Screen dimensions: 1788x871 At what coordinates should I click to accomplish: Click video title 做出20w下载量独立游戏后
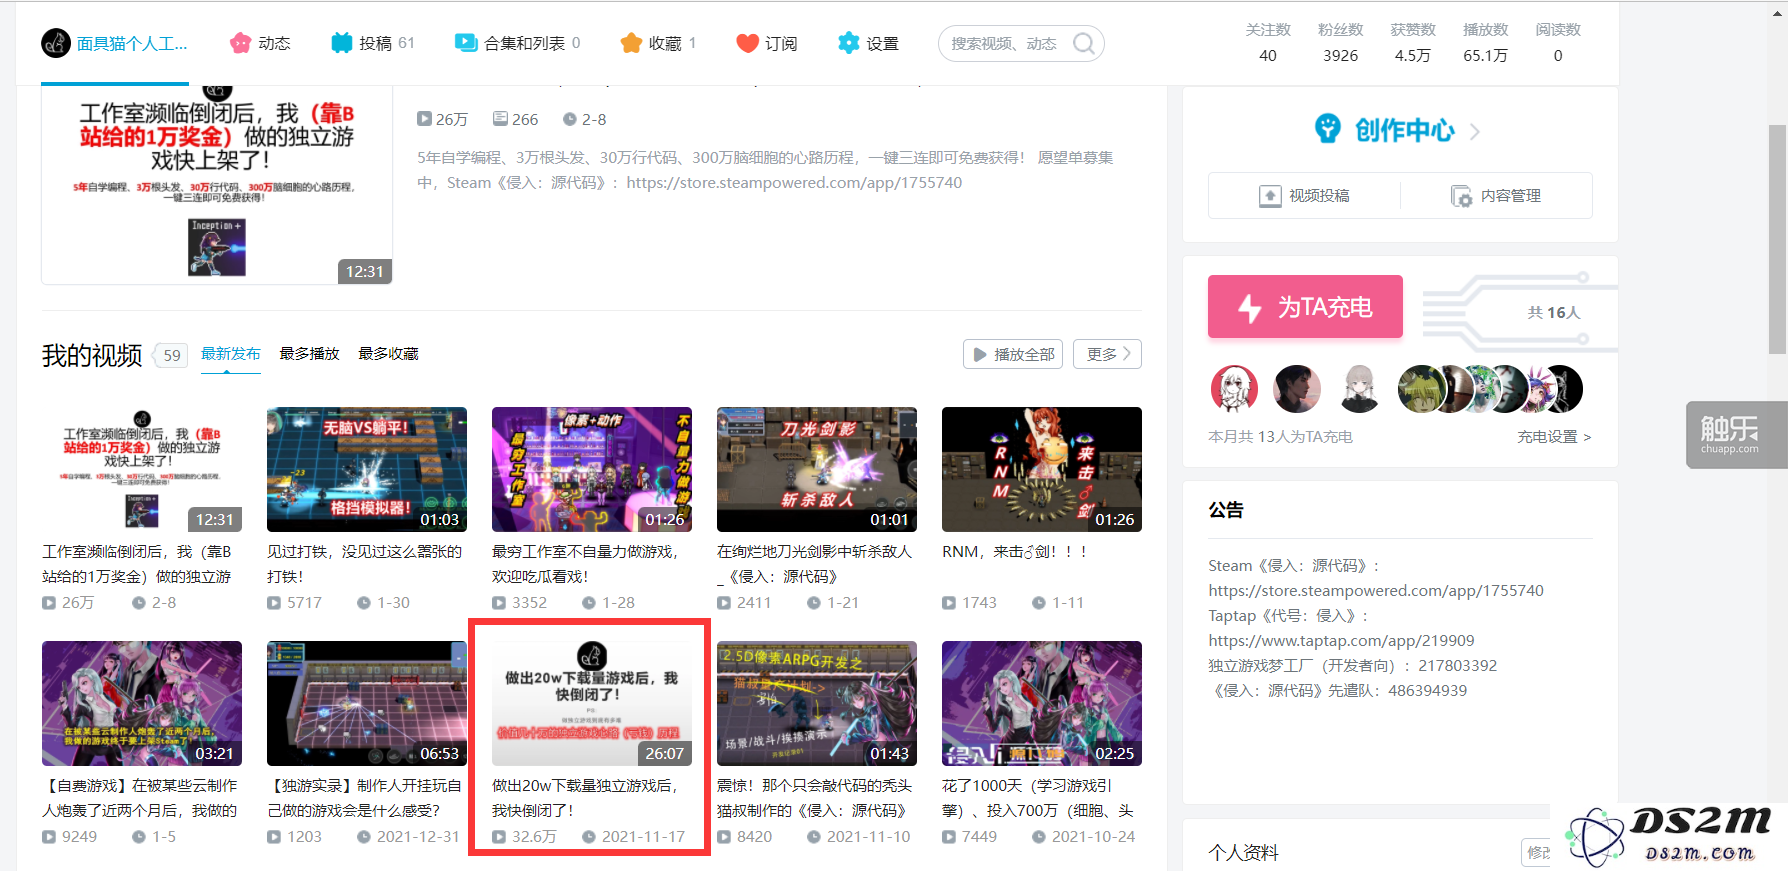(x=585, y=798)
